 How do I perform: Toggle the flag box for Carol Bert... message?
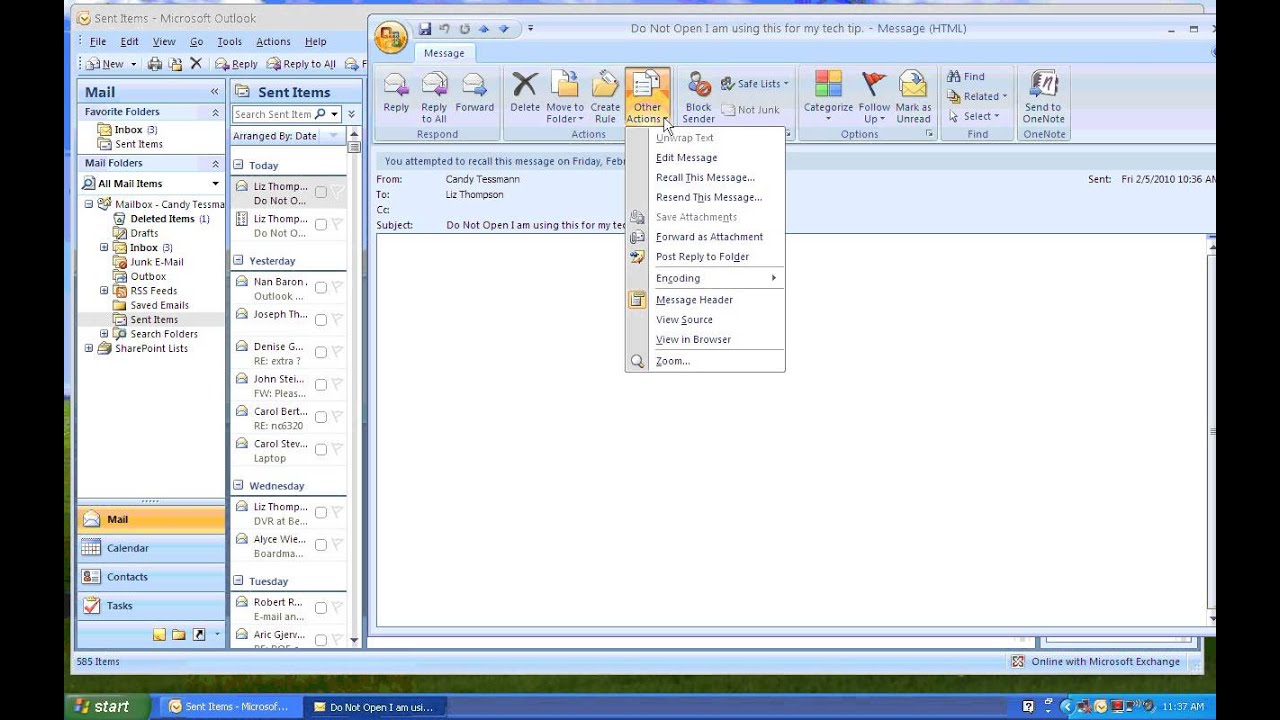[x=321, y=416]
